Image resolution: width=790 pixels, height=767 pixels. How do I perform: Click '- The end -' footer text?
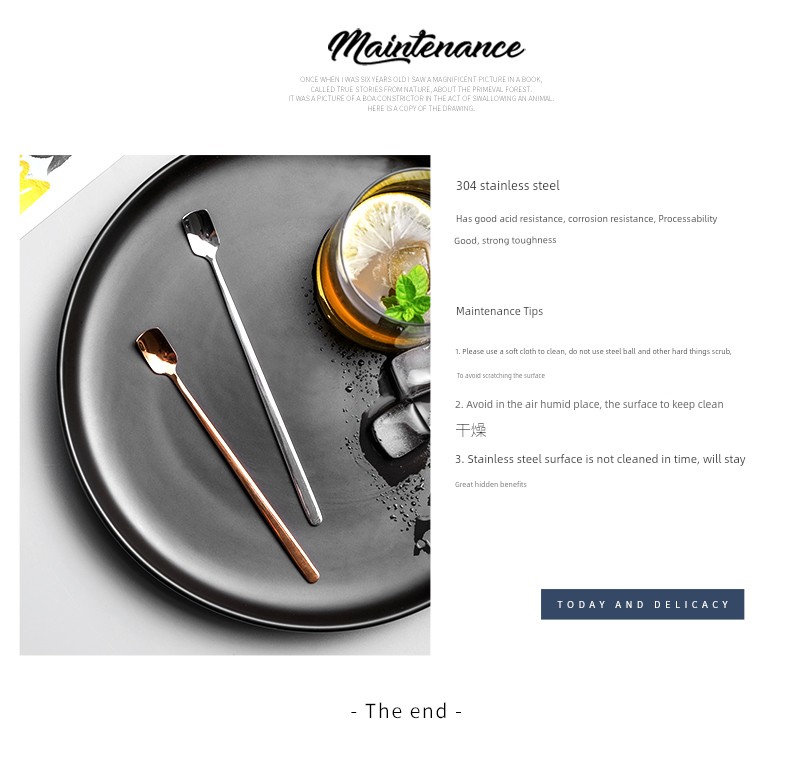[x=406, y=711]
